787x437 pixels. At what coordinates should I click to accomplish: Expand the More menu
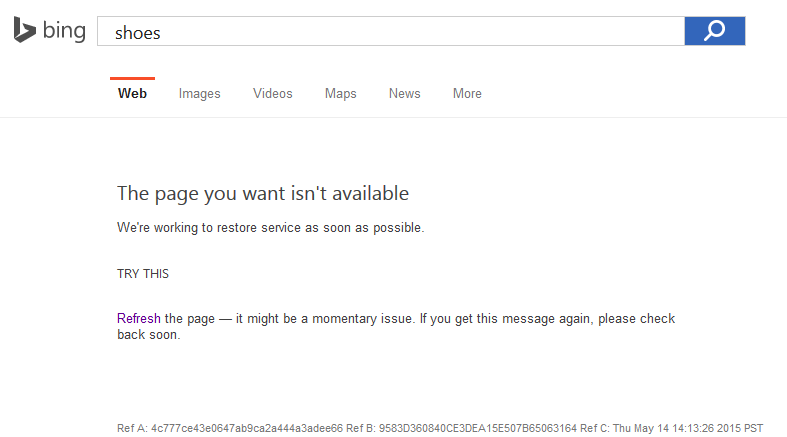tap(467, 94)
